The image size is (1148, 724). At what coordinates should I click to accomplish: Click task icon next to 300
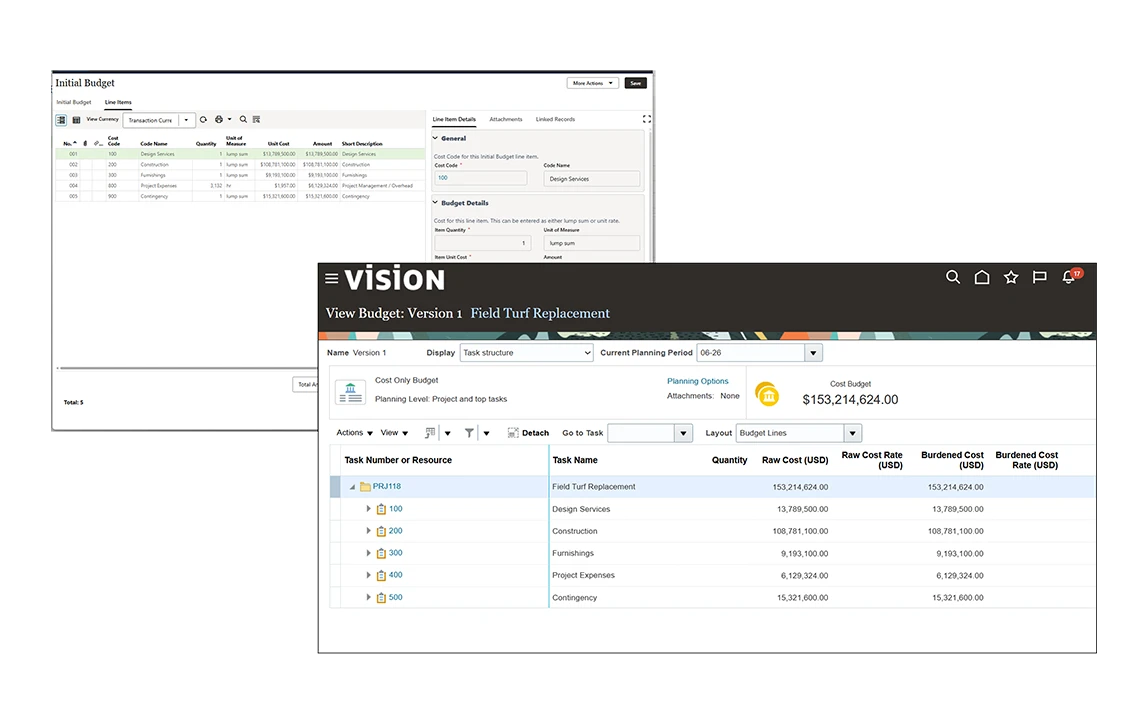[381, 553]
